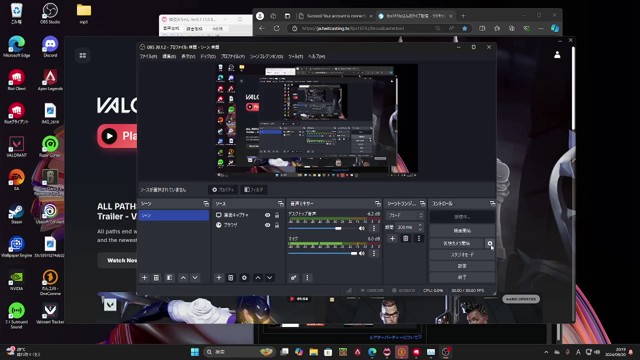Unlock the 画面キャプチャ source lock
The width and height of the screenshot is (640, 360).
277,215
